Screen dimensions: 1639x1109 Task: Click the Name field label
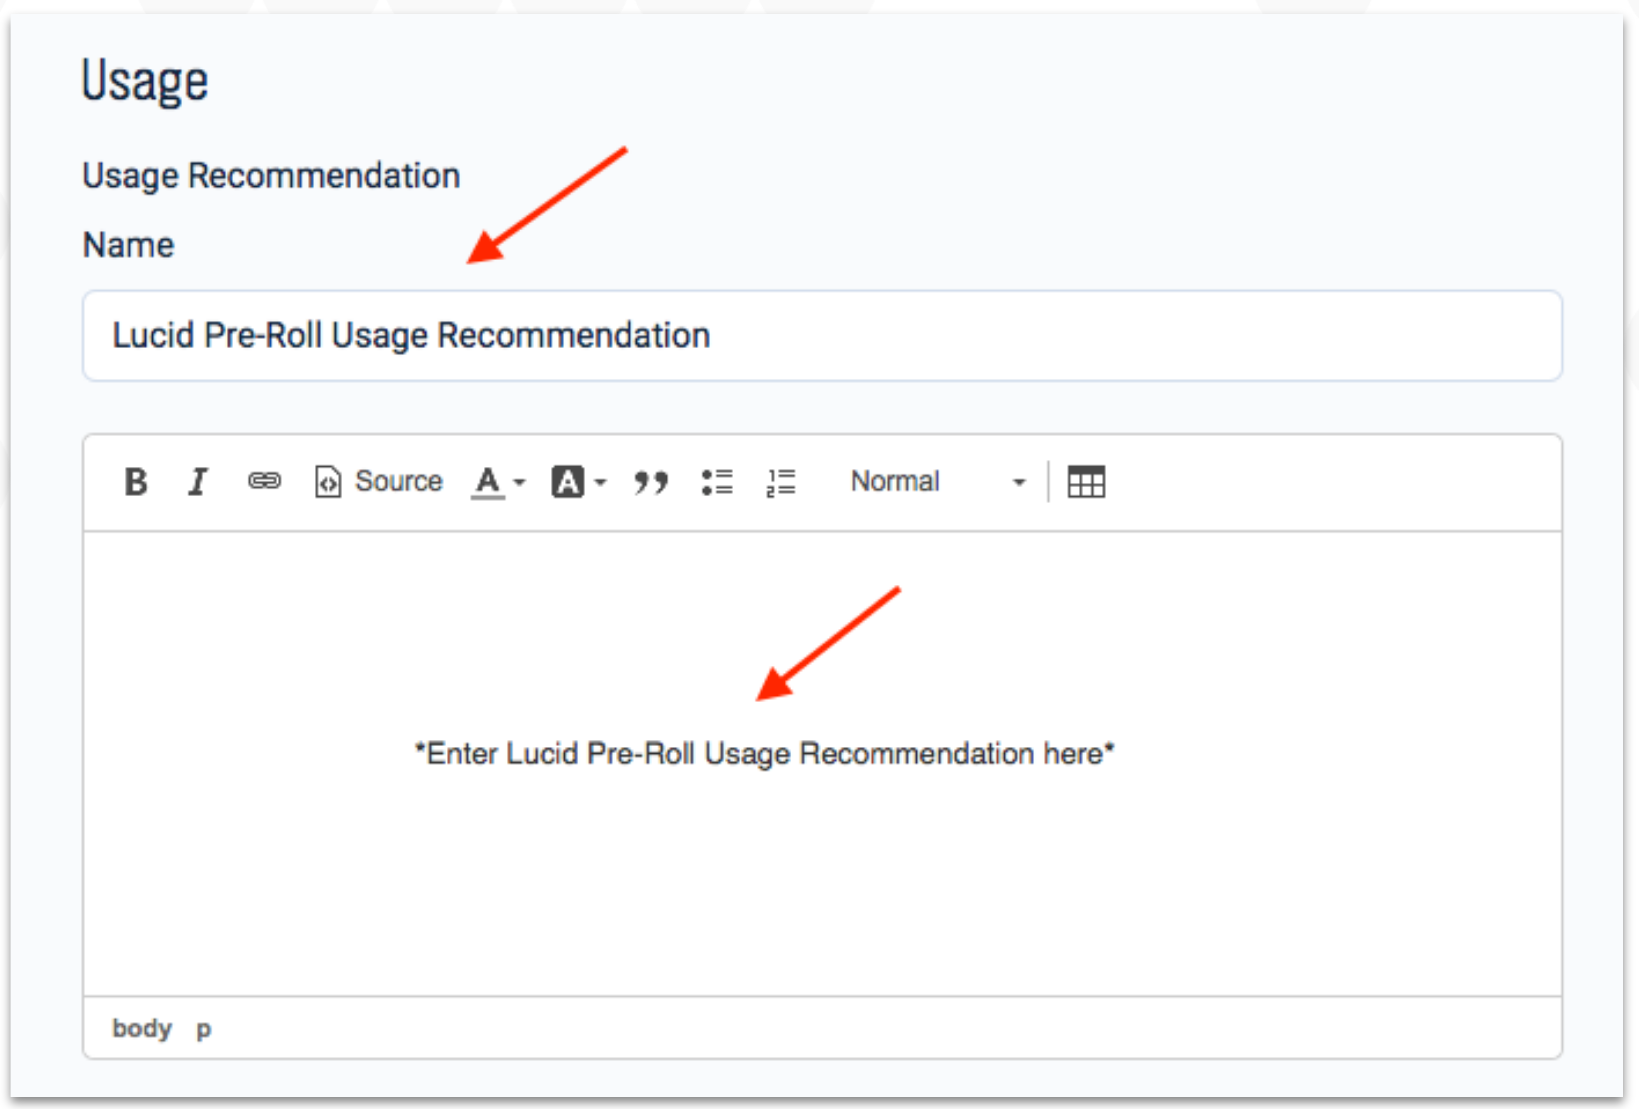[128, 245]
